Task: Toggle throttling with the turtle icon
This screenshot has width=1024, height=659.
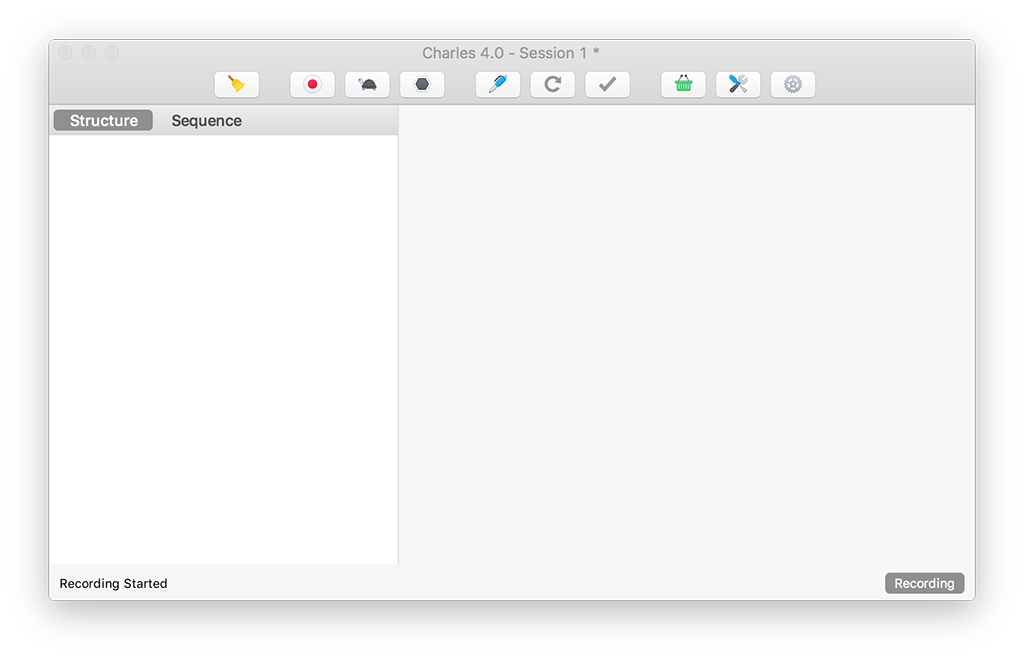Action: [367, 85]
